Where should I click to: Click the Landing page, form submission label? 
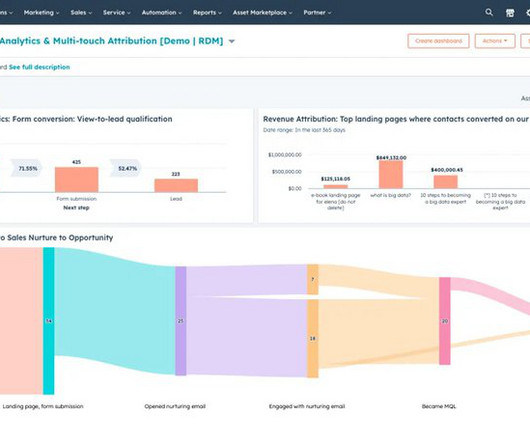point(43,406)
